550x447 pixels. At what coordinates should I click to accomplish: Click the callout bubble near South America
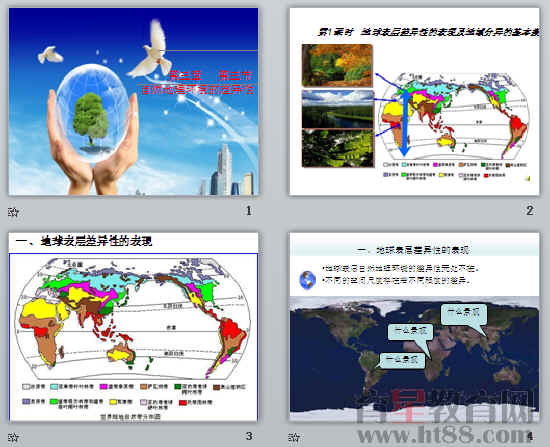coord(402,360)
